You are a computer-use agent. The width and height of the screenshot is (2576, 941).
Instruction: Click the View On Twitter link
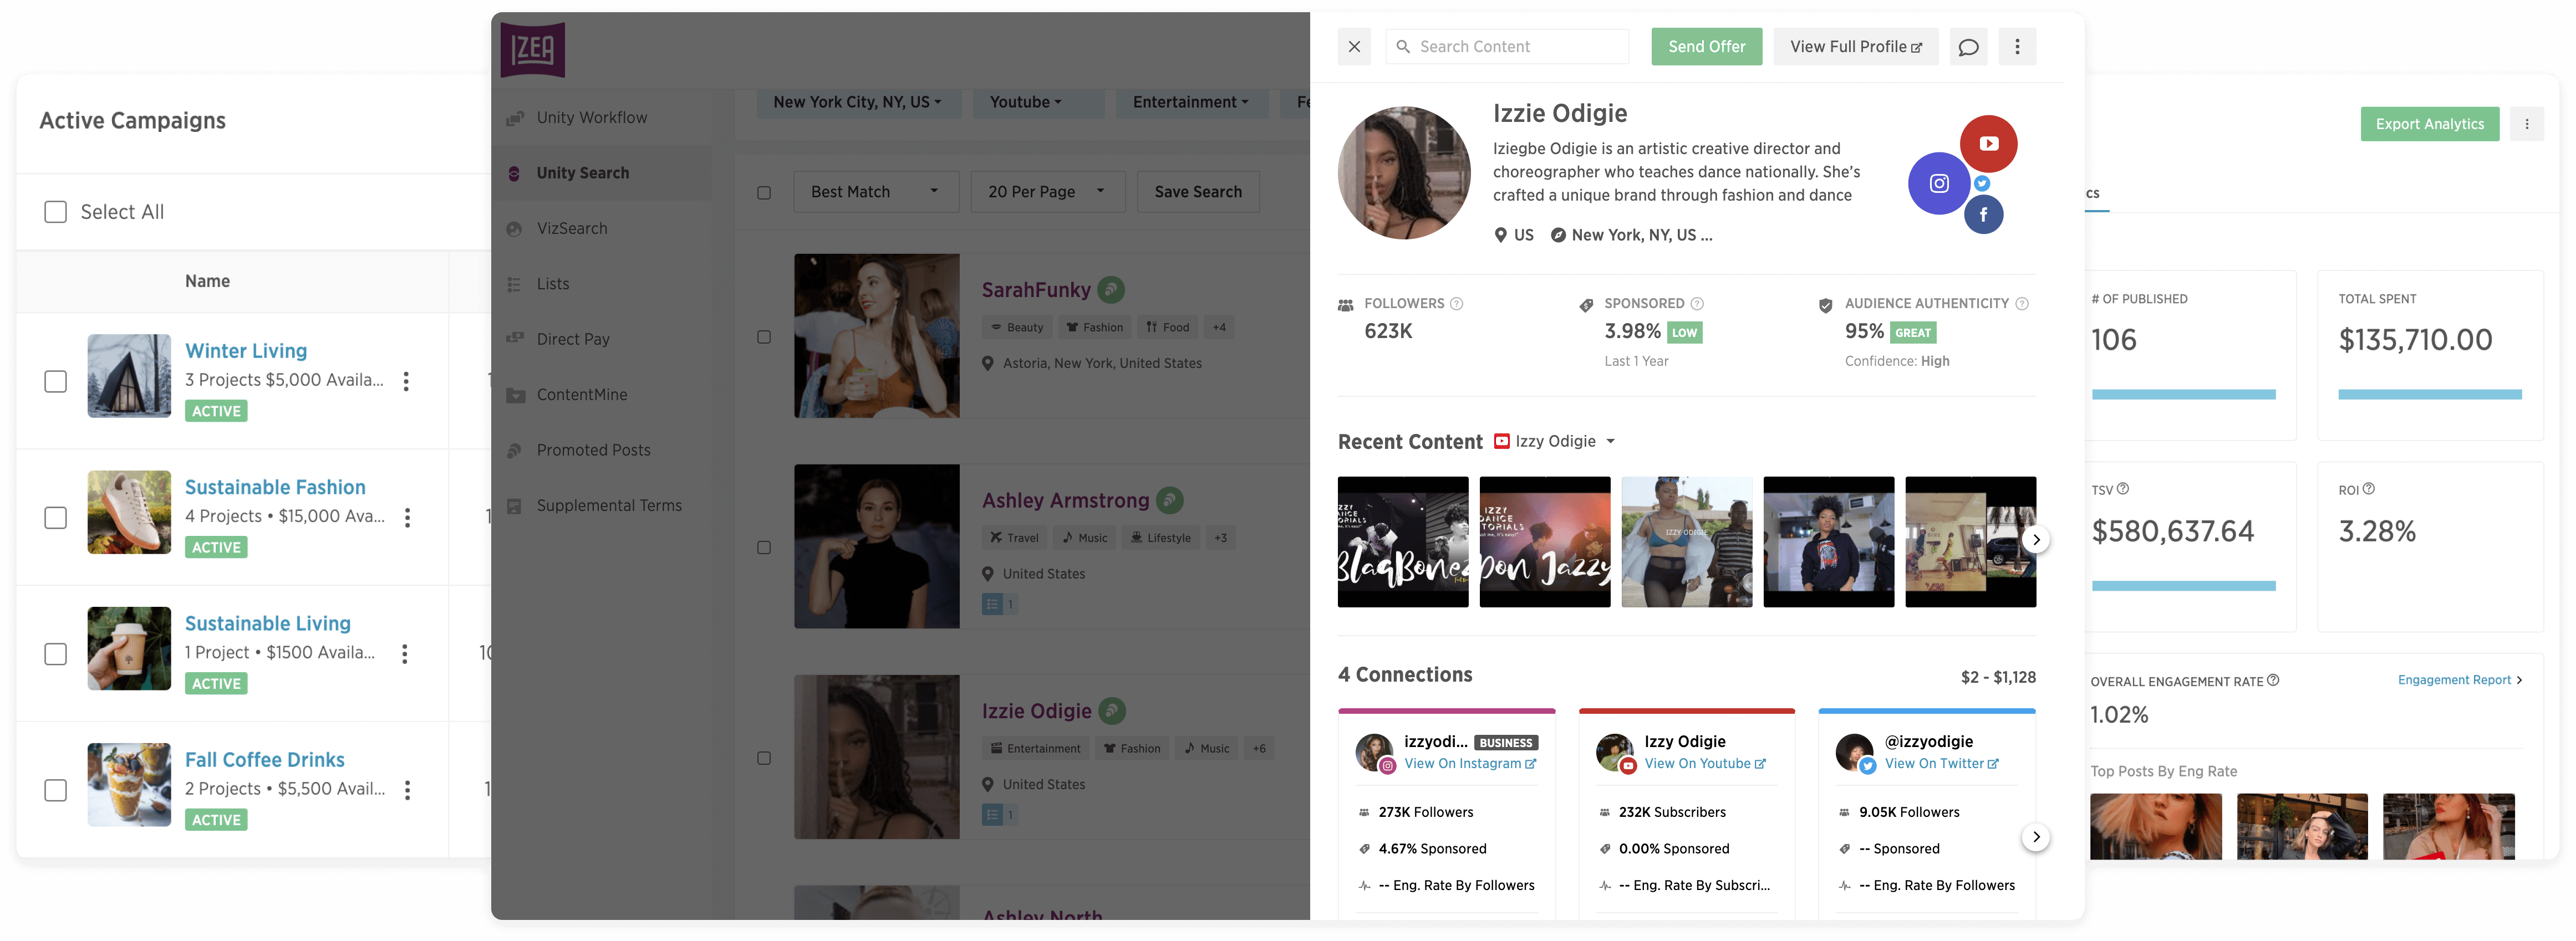pyautogui.click(x=1941, y=763)
